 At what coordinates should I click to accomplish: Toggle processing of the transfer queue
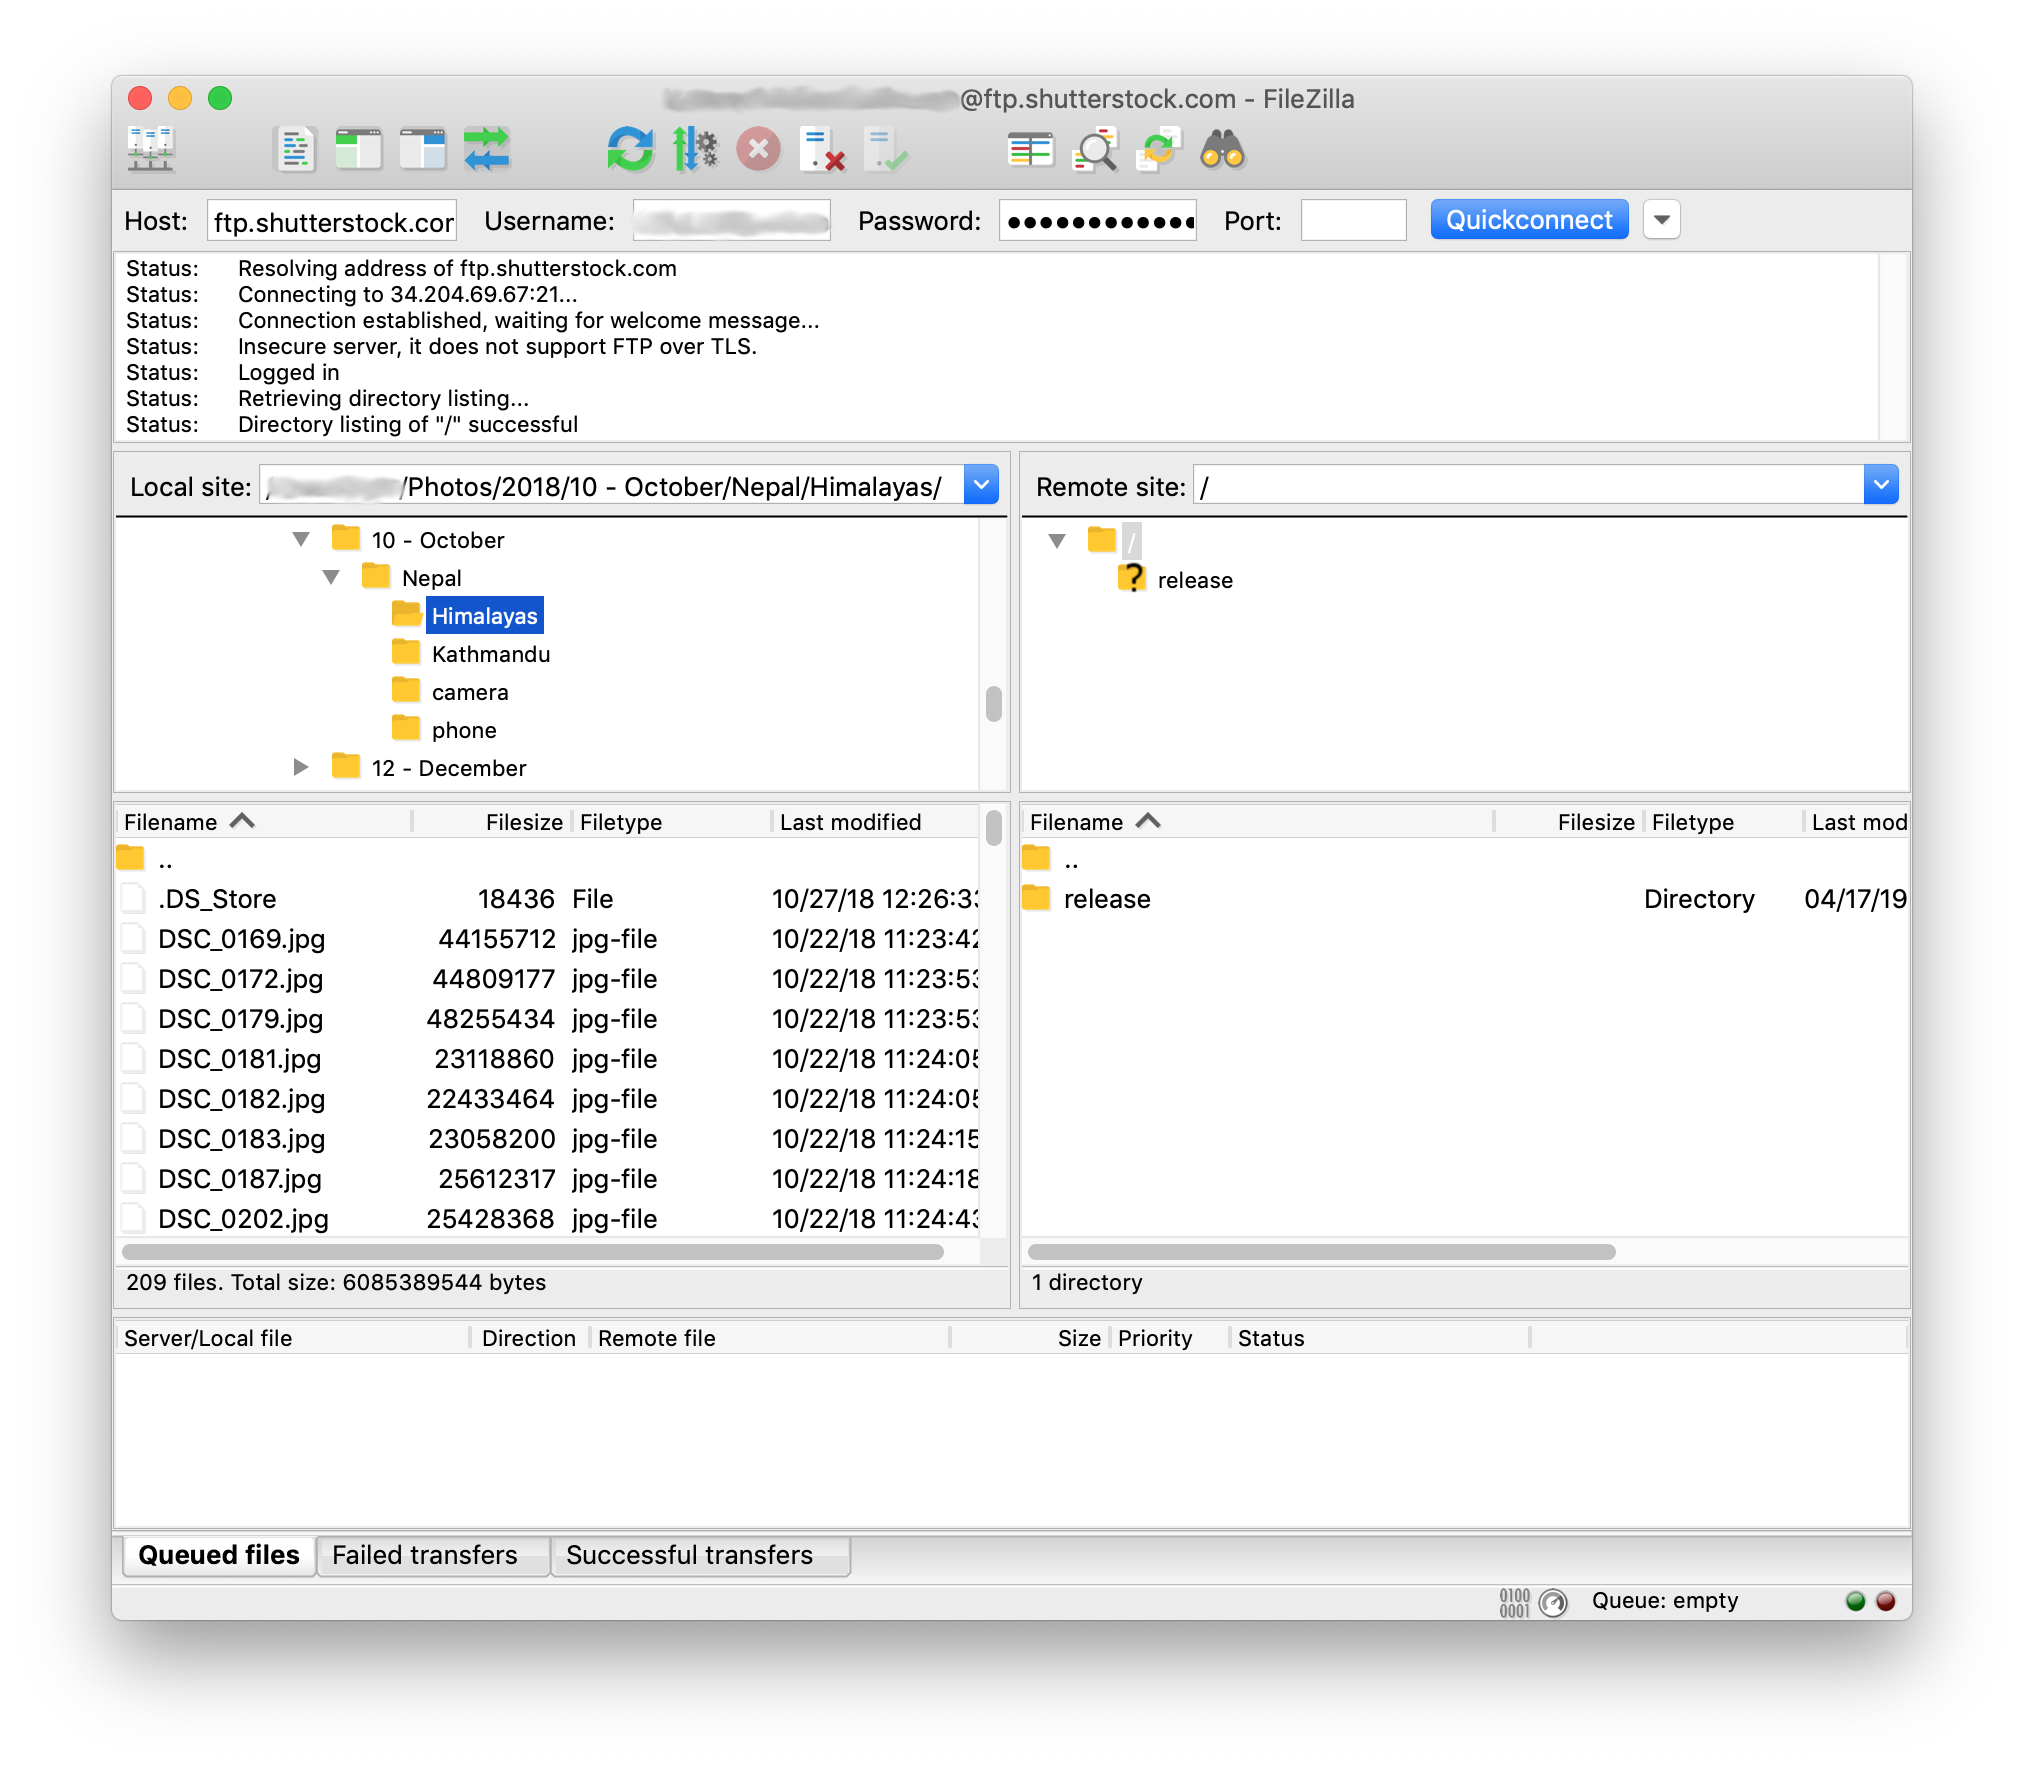(696, 150)
